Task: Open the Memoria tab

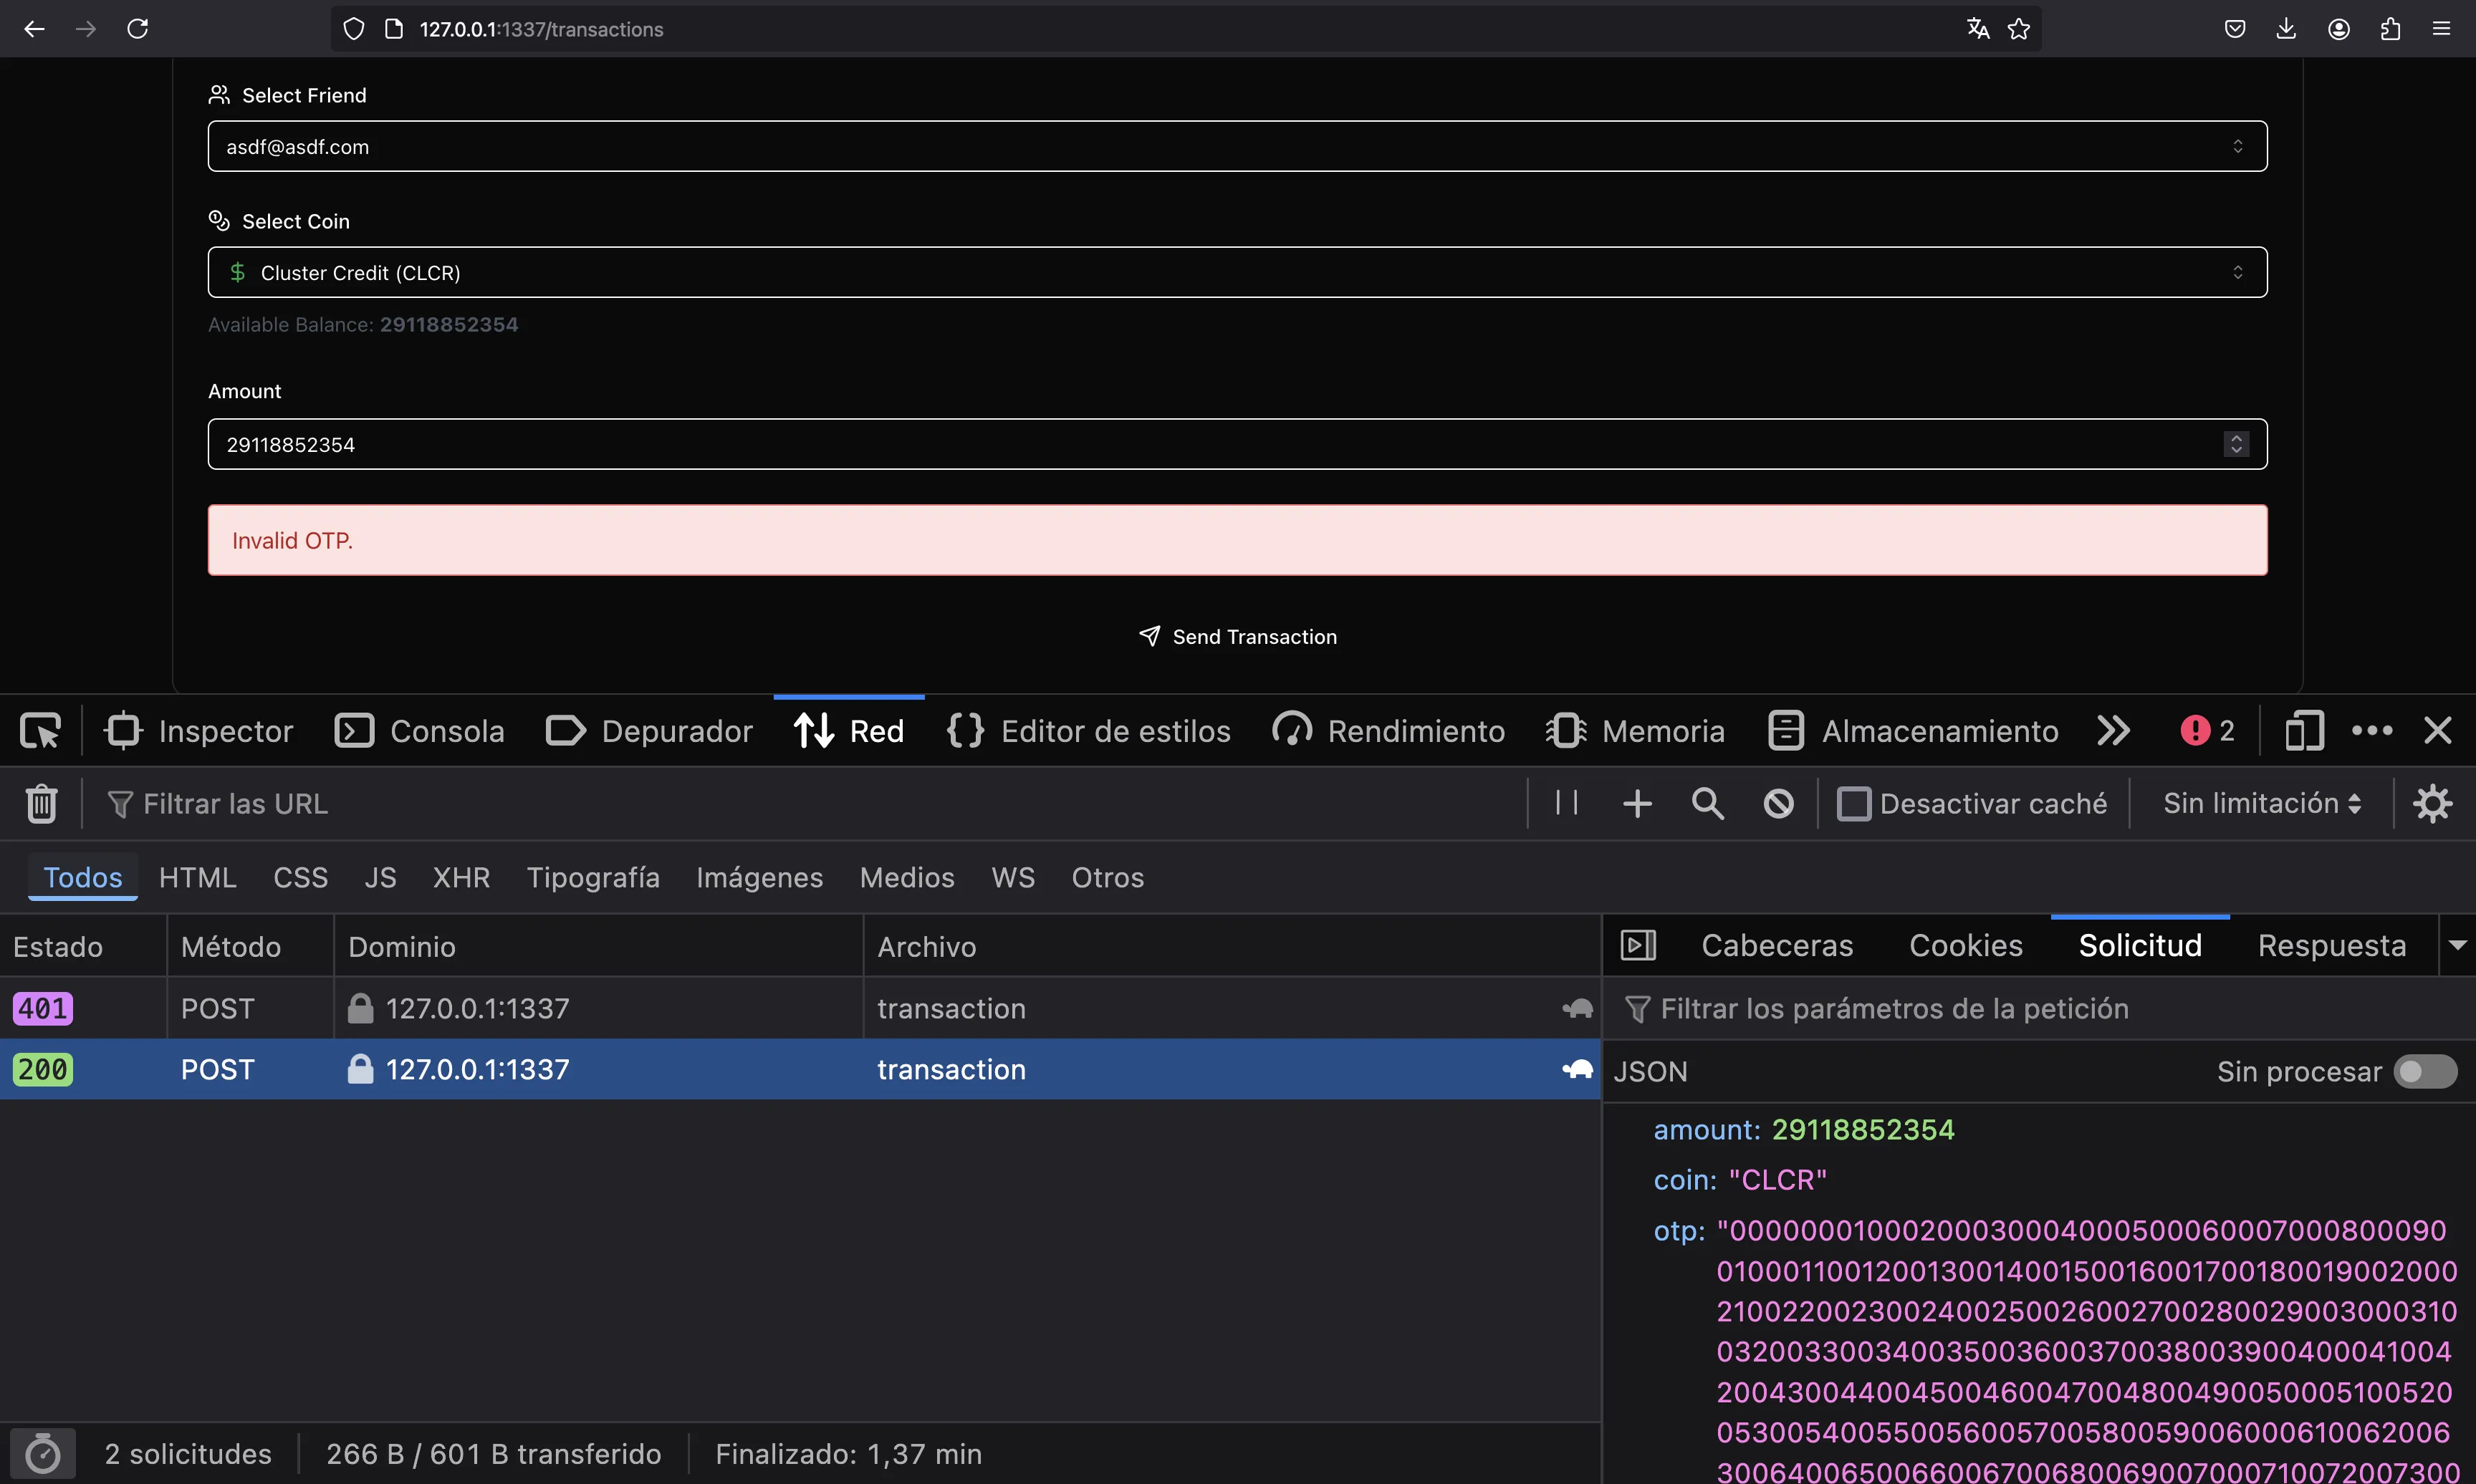Action: point(1635,731)
